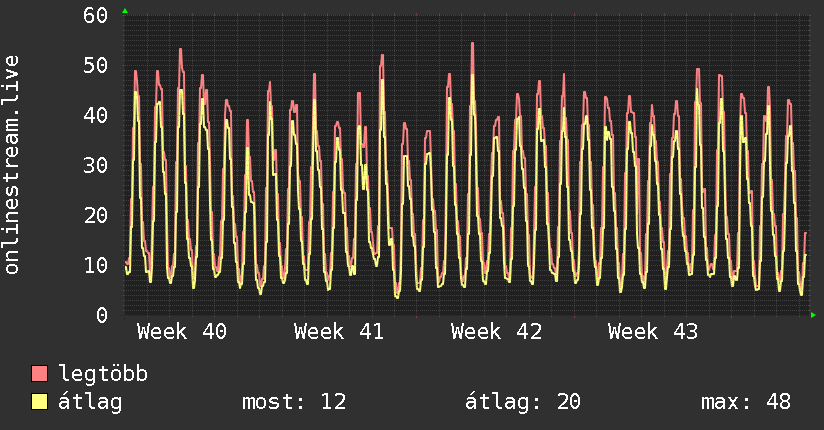The height and width of the screenshot is (430, 824).
Task: Click the green arrow ending x-axis
Action: pyautogui.click(x=813, y=315)
